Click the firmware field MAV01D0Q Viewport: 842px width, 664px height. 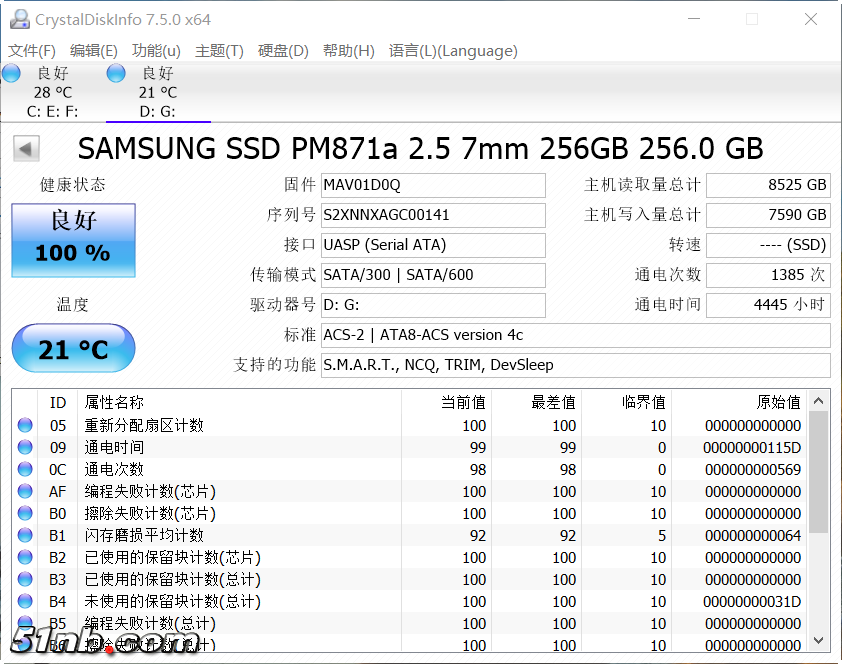(x=433, y=185)
